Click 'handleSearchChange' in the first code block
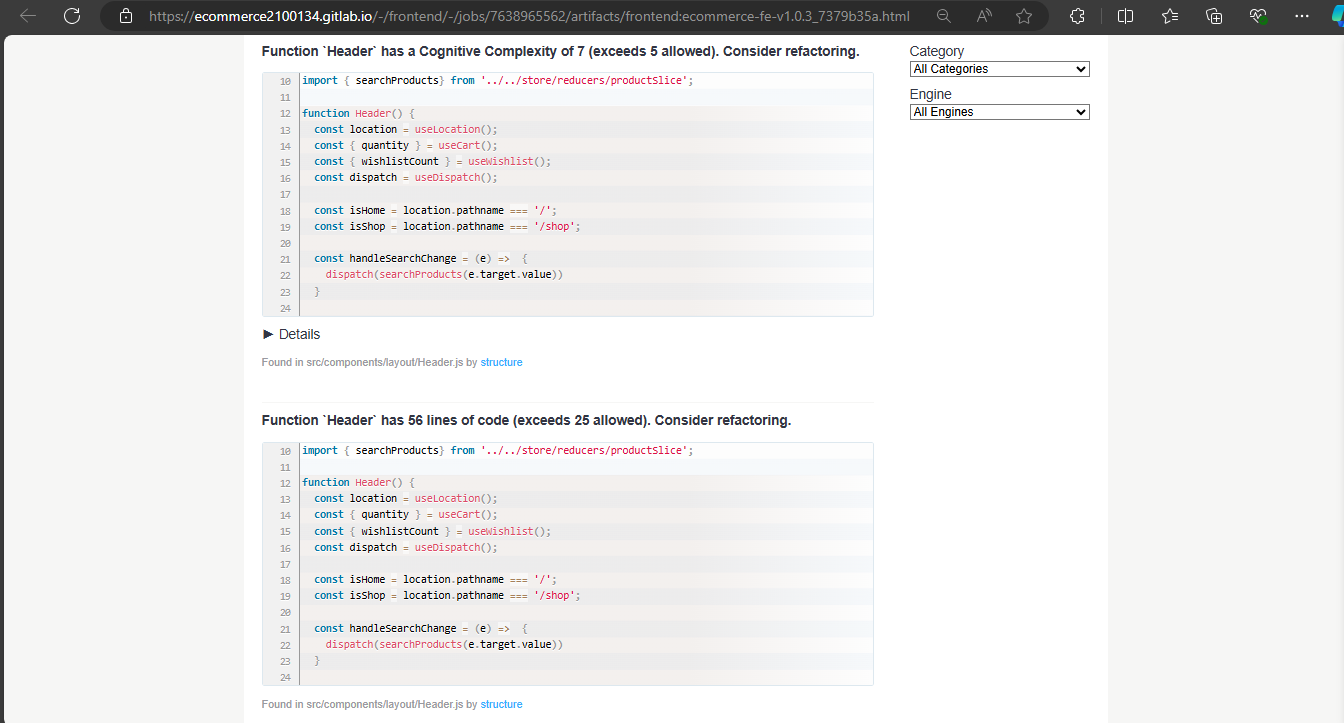1344x723 pixels. pos(403,258)
